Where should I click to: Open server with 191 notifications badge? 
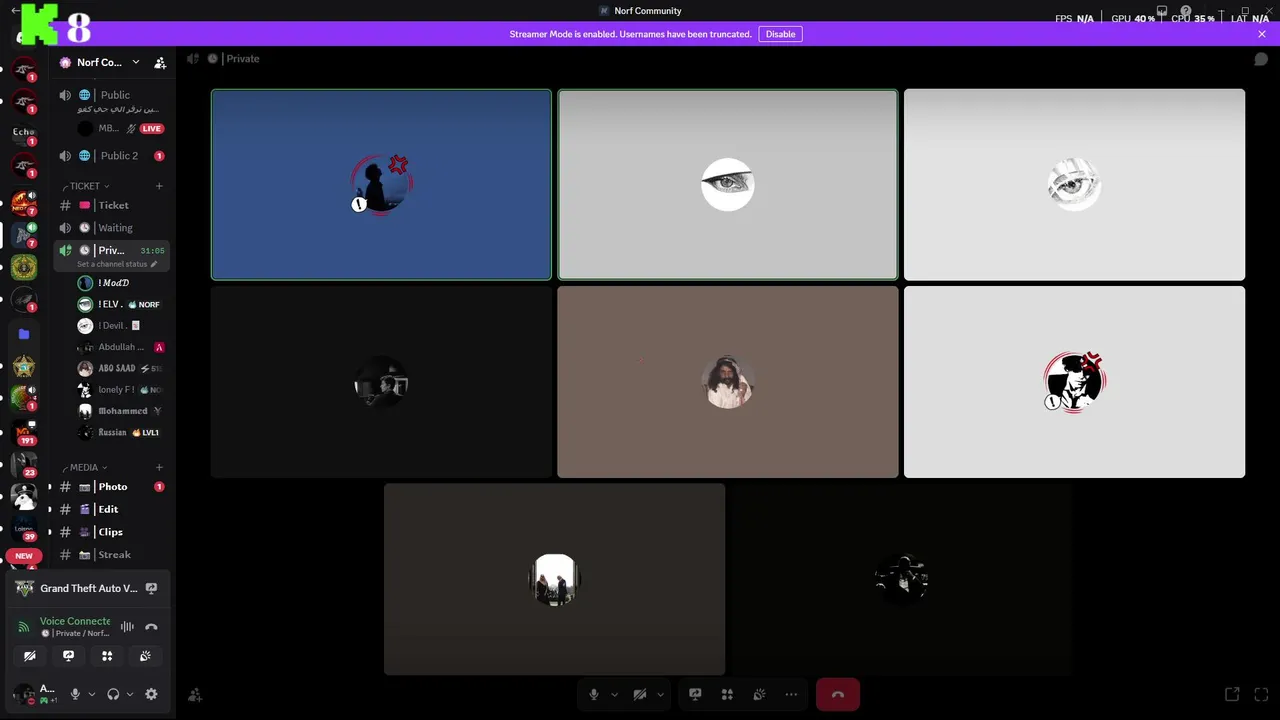[24, 433]
